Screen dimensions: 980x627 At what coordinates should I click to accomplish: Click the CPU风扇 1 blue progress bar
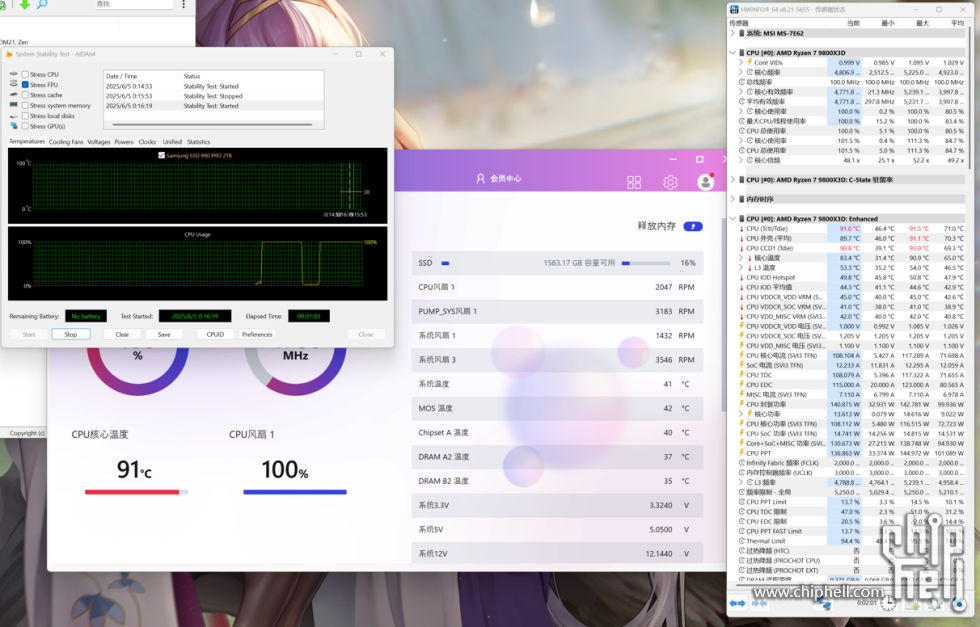(294, 492)
